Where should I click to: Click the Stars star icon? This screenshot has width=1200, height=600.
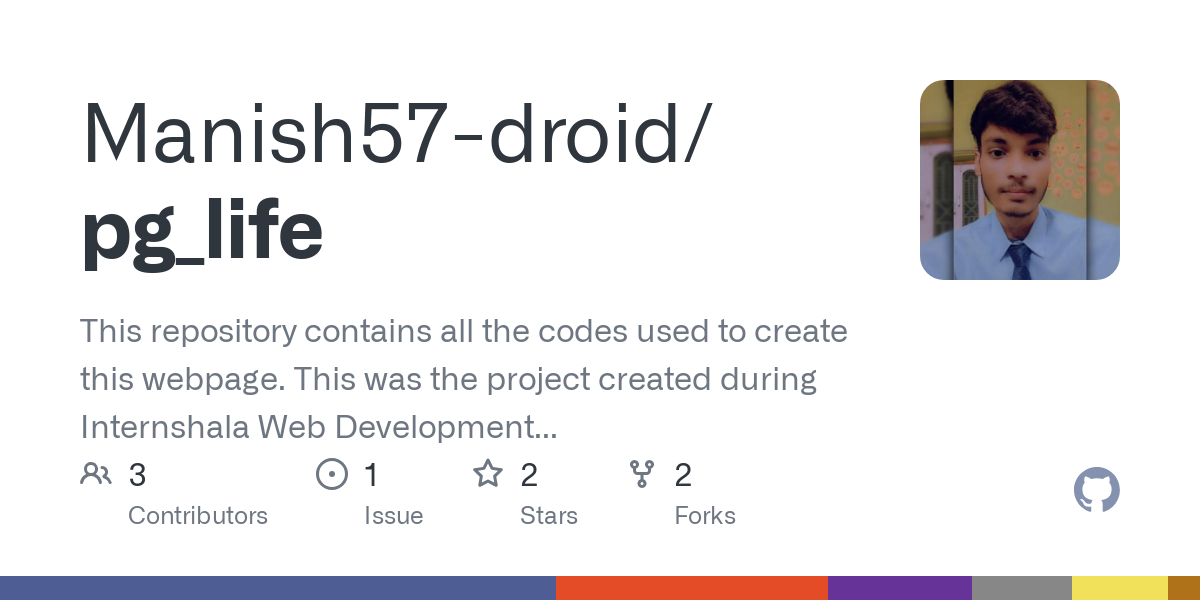[x=488, y=474]
